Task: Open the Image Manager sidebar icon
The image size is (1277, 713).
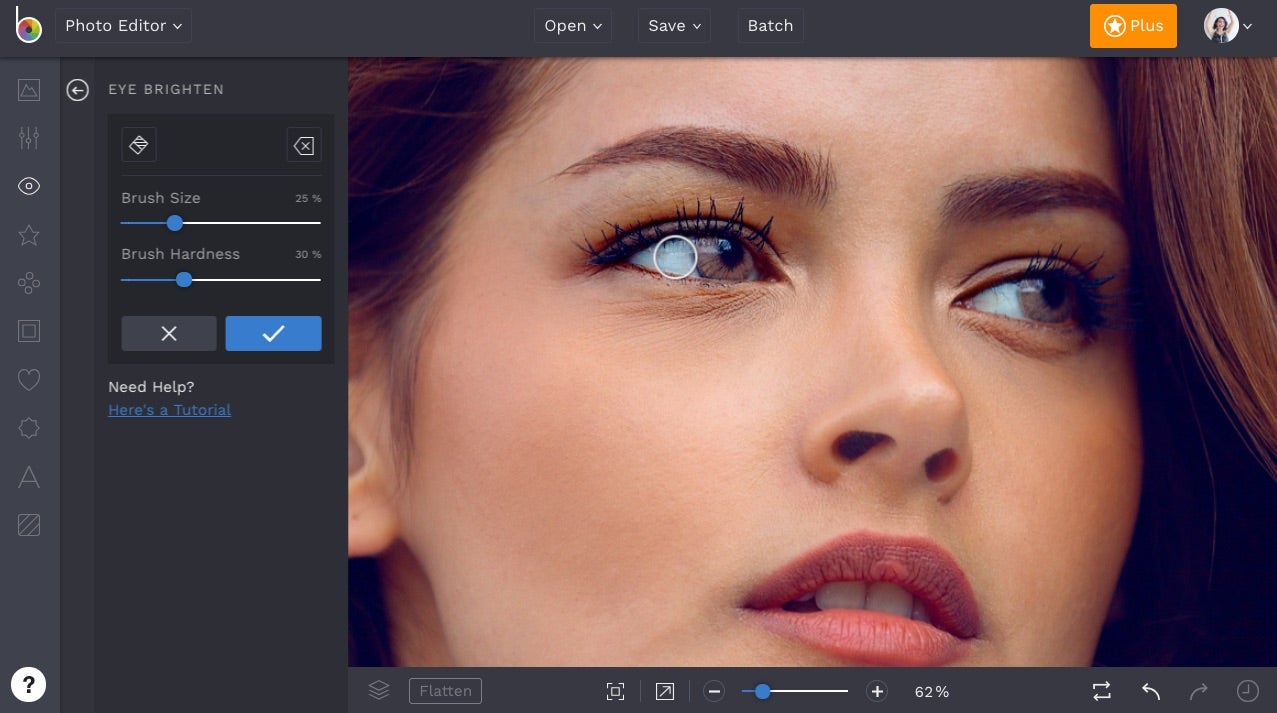Action: tap(29, 90)
